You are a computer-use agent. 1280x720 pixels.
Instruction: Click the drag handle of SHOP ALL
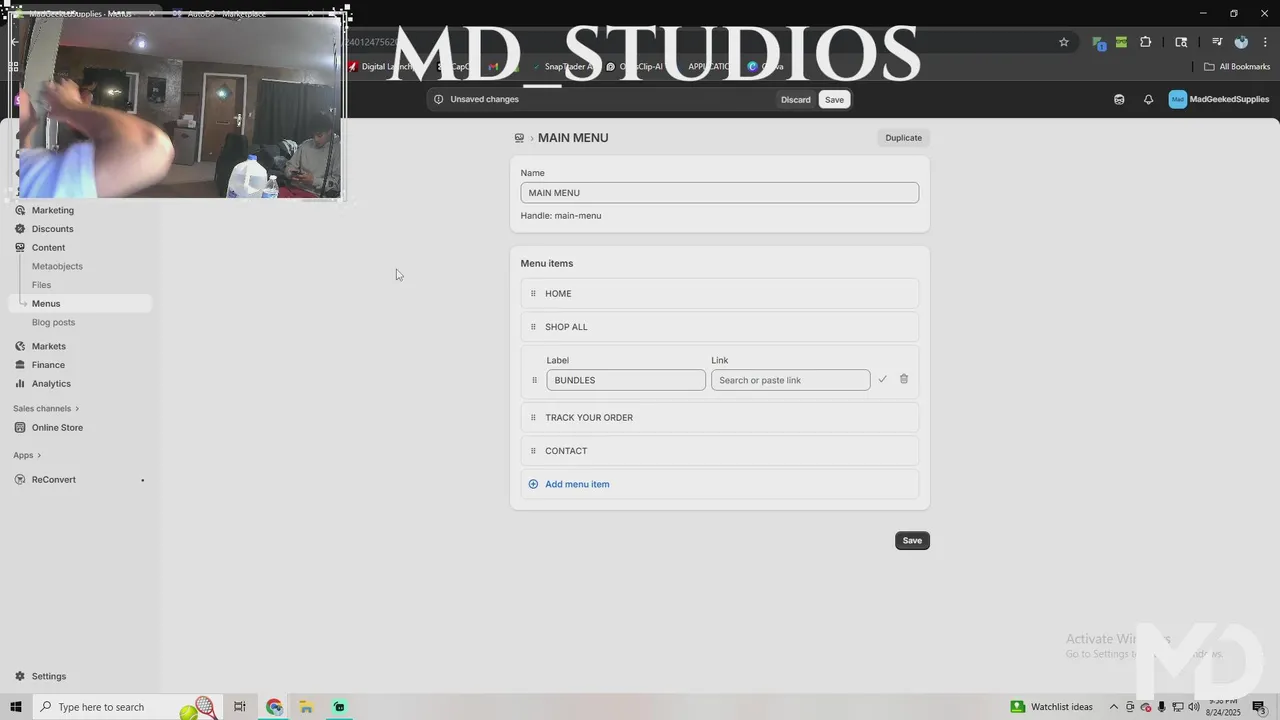click(x=533, y=327)
